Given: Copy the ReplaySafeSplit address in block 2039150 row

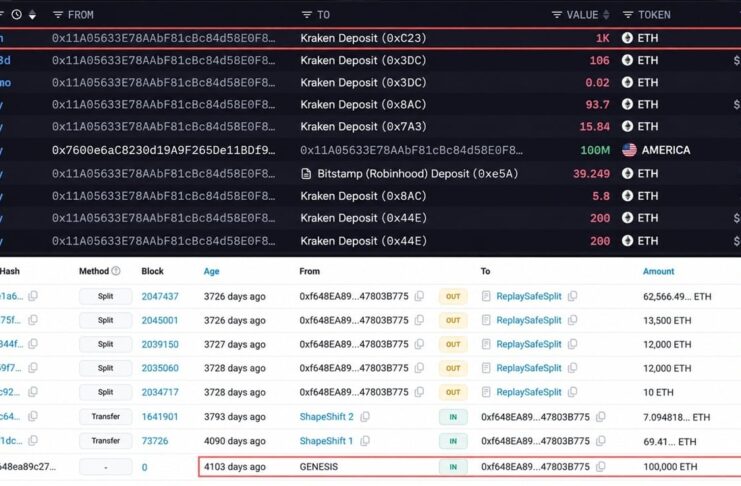Looking at the screenshot, I should [x=572, y=344].
